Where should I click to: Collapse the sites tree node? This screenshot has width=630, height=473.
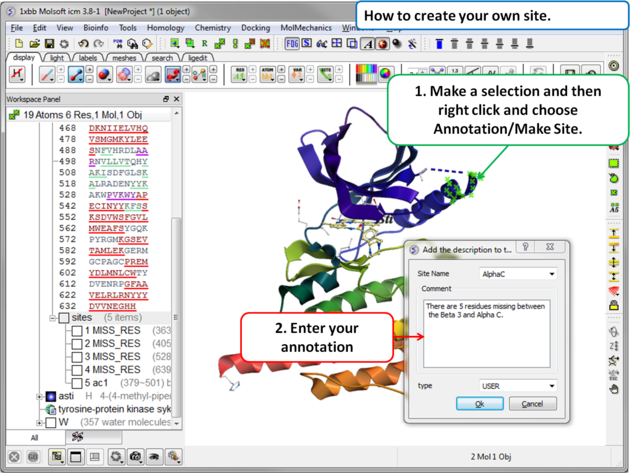[53, 318]
